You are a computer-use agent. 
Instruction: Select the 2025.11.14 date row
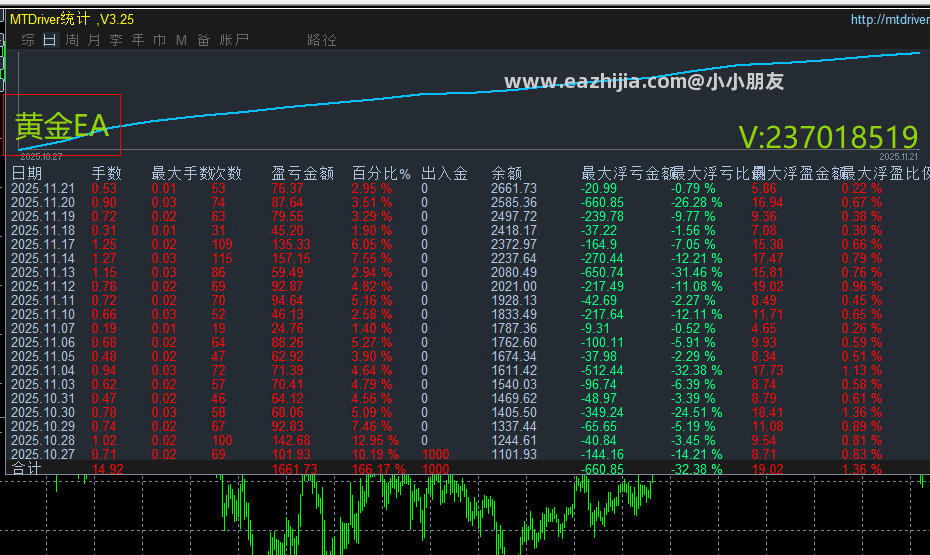pos(43,259)
